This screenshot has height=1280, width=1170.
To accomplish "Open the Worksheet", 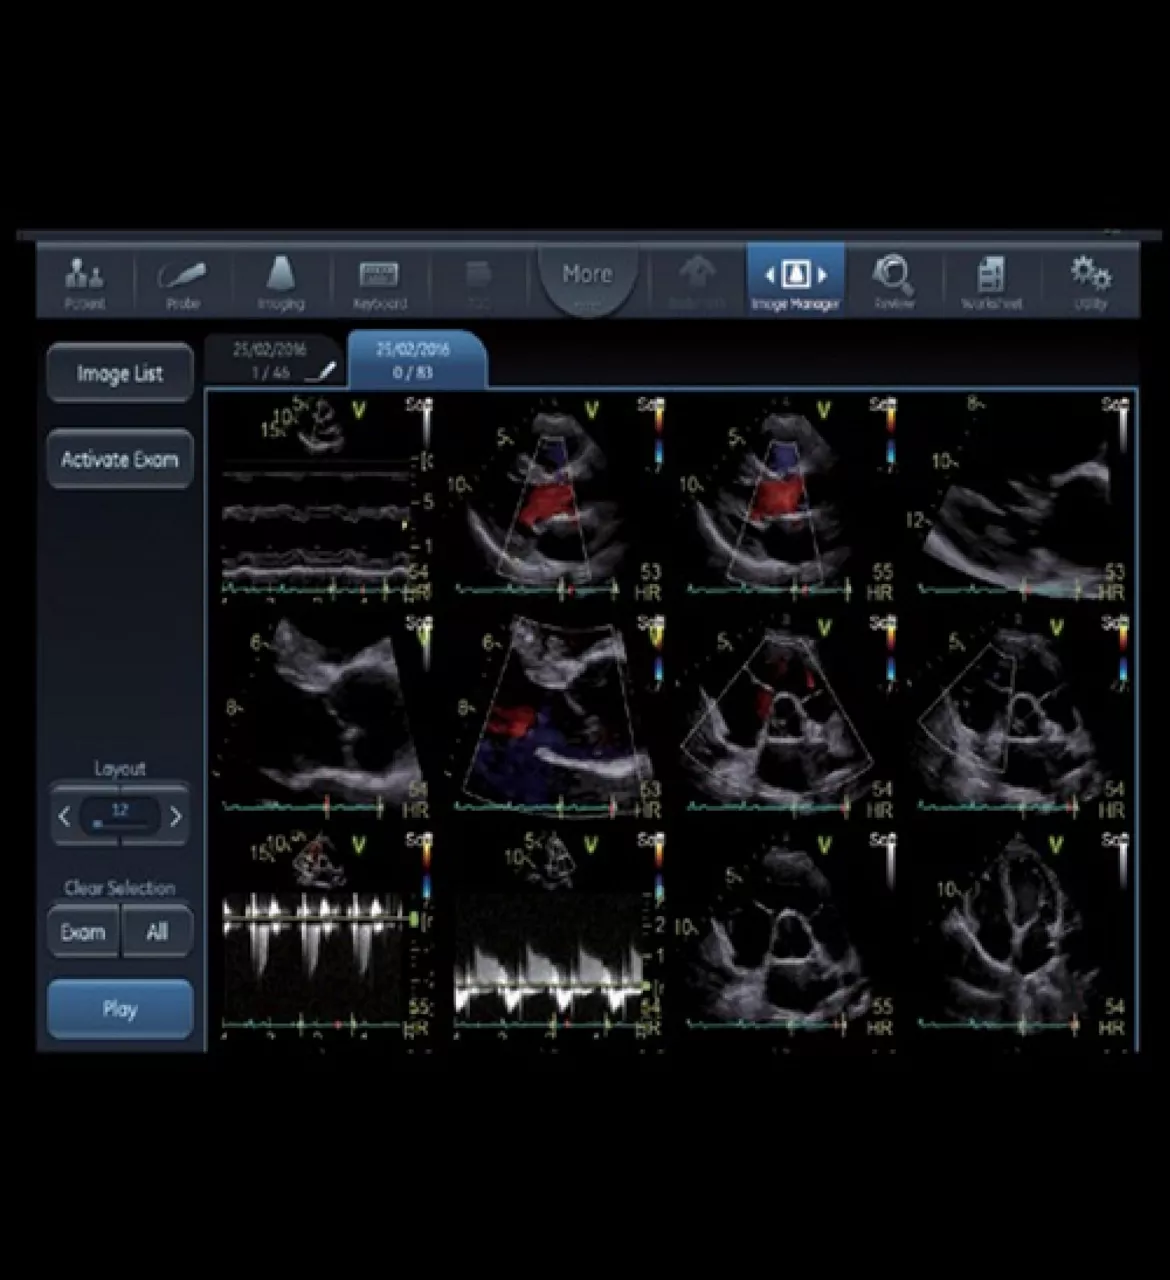I will tap(991, 281).
